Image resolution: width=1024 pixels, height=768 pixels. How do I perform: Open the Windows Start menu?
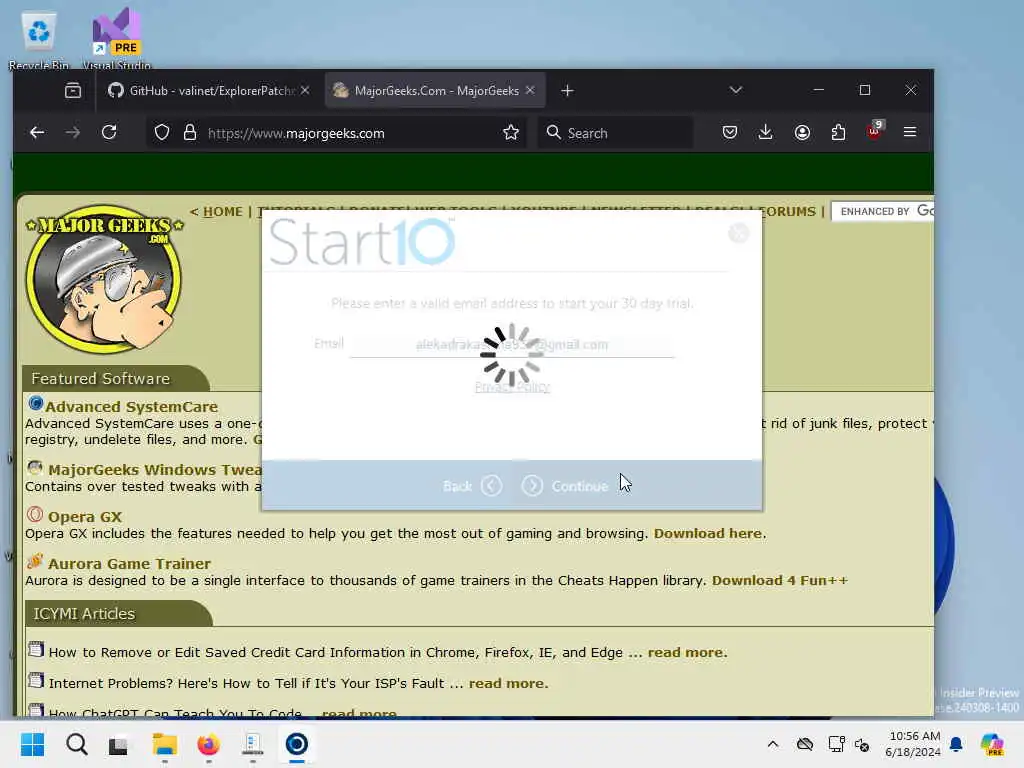coord(32,744)
